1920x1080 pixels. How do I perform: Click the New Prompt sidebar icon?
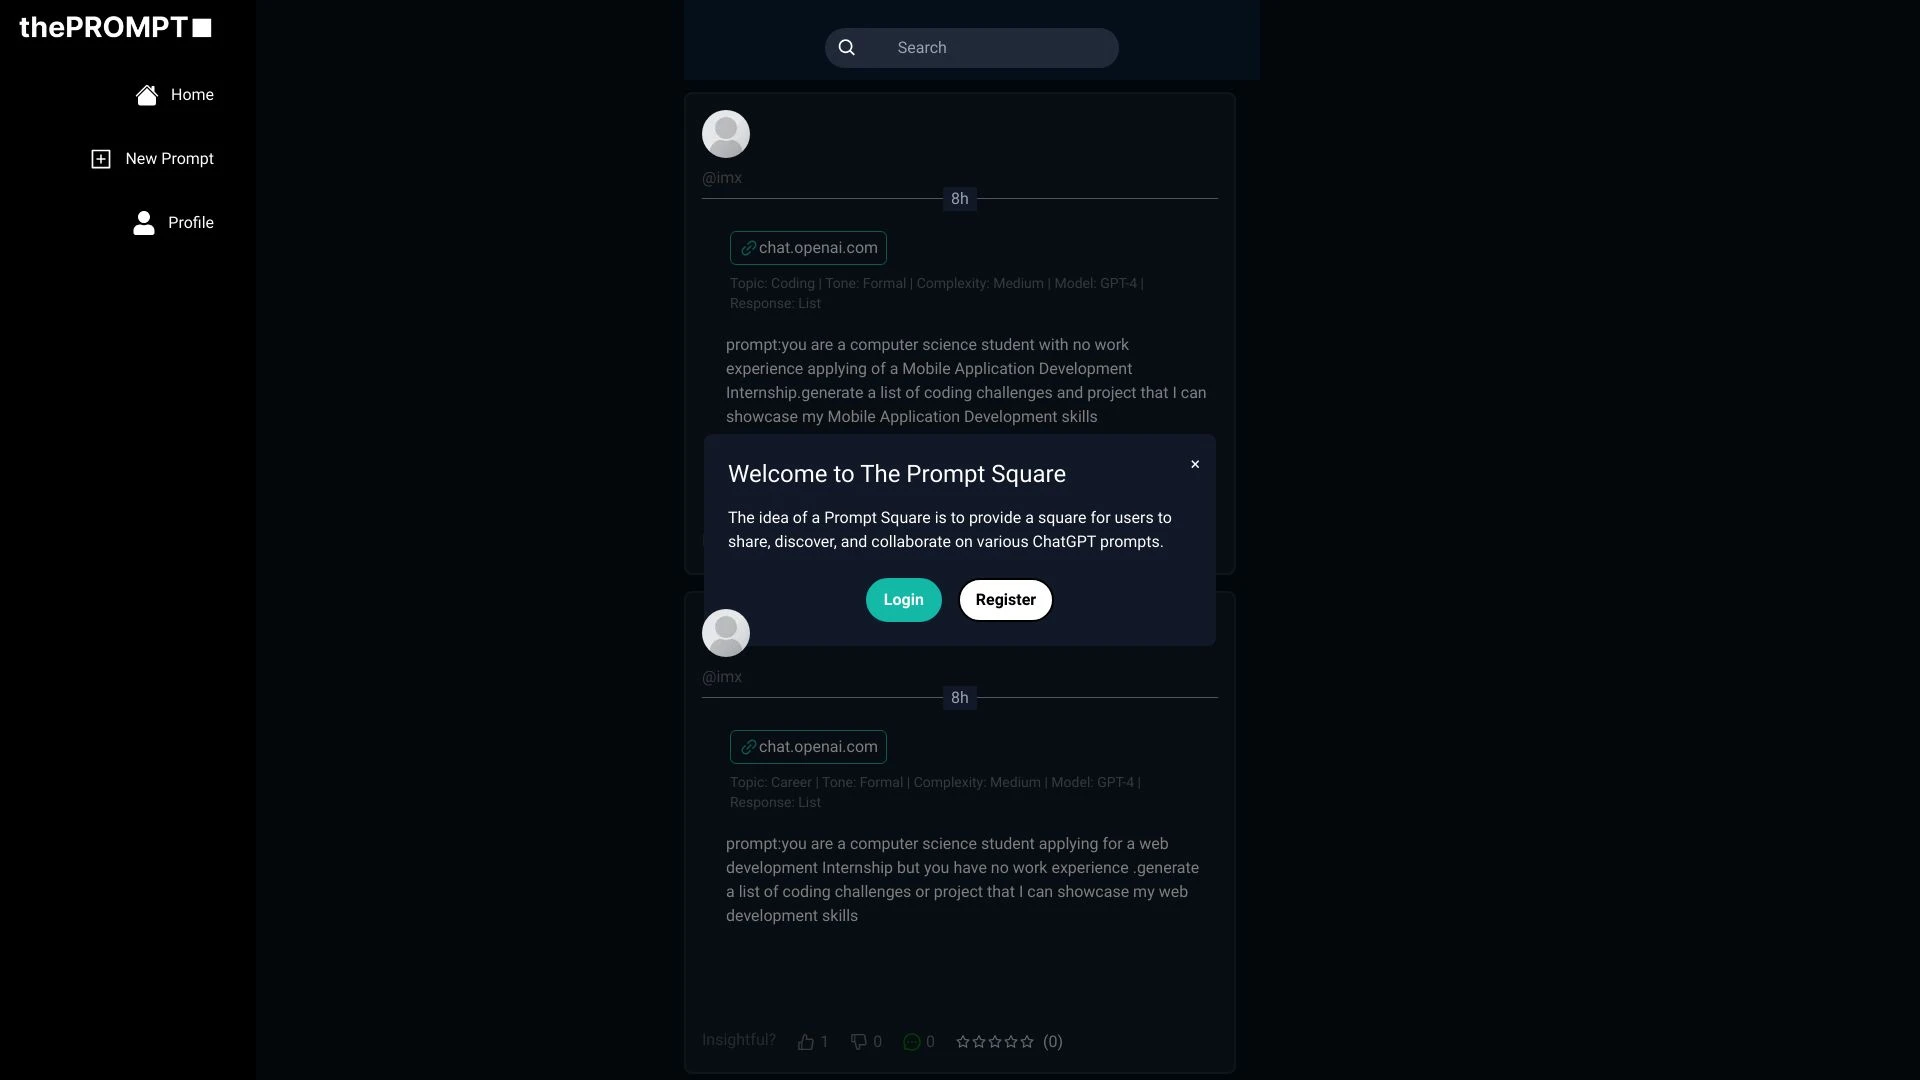99,158
